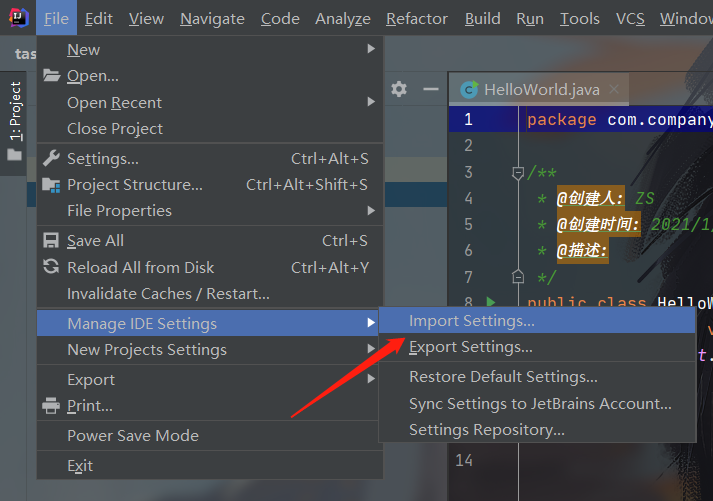Collapse the Javadoc fold marker at line 3
This screenshot has width=713, height=501.
(518, 173)
